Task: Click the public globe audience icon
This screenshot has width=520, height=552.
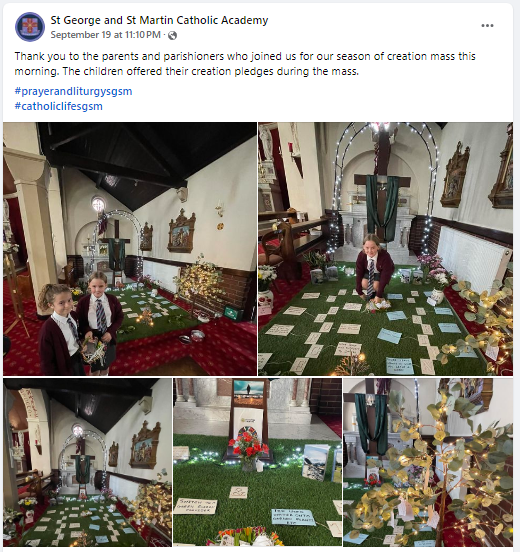Action: (172, 35)
